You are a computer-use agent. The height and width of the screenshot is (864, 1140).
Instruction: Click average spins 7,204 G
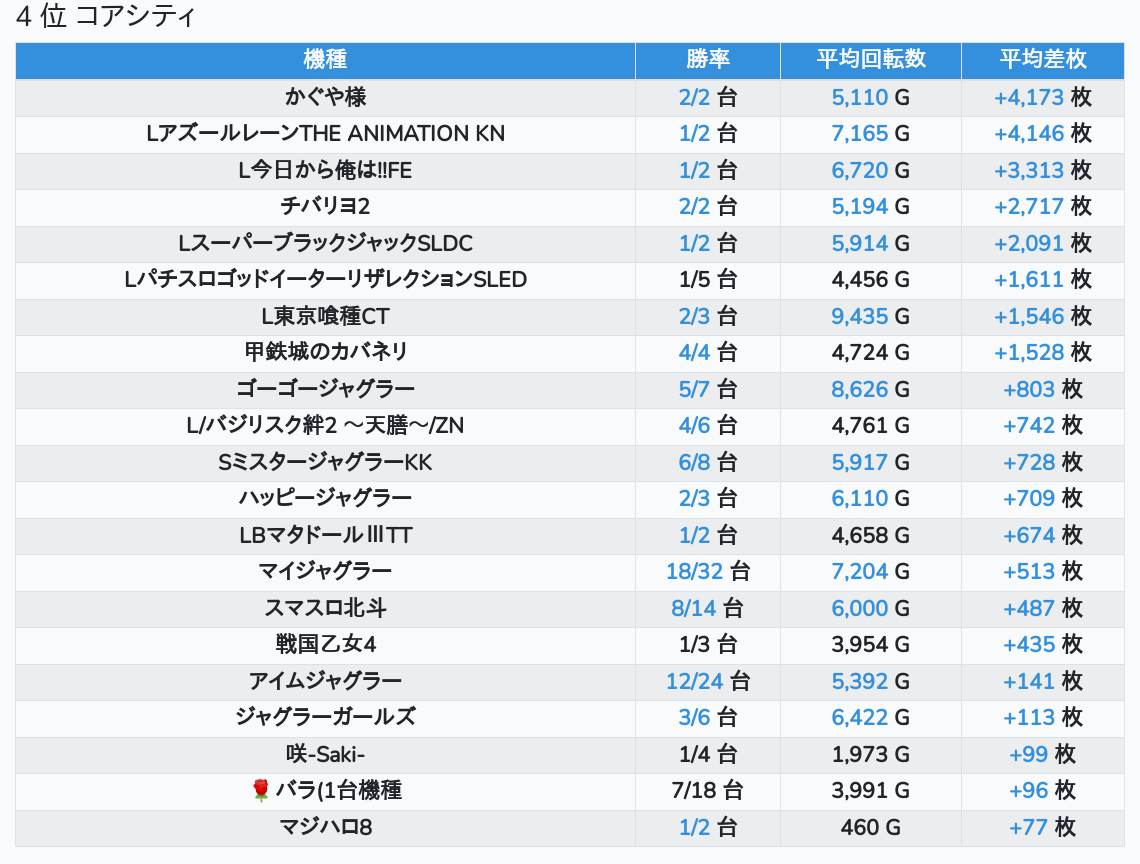(x=870, y=572)
